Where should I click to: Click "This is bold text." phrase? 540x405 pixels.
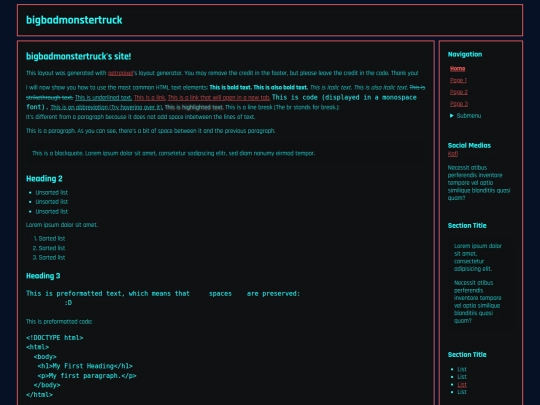point(230,87)
